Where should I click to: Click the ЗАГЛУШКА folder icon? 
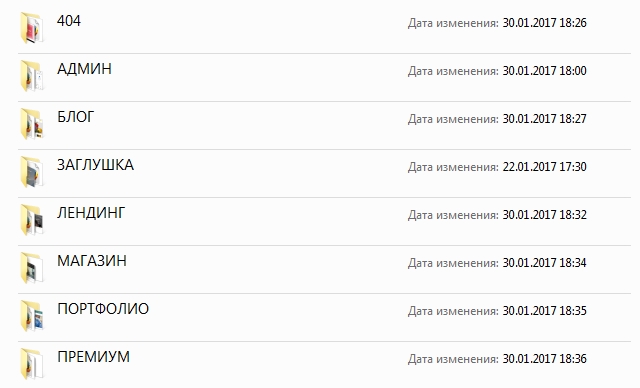click(x=32, y=172)
